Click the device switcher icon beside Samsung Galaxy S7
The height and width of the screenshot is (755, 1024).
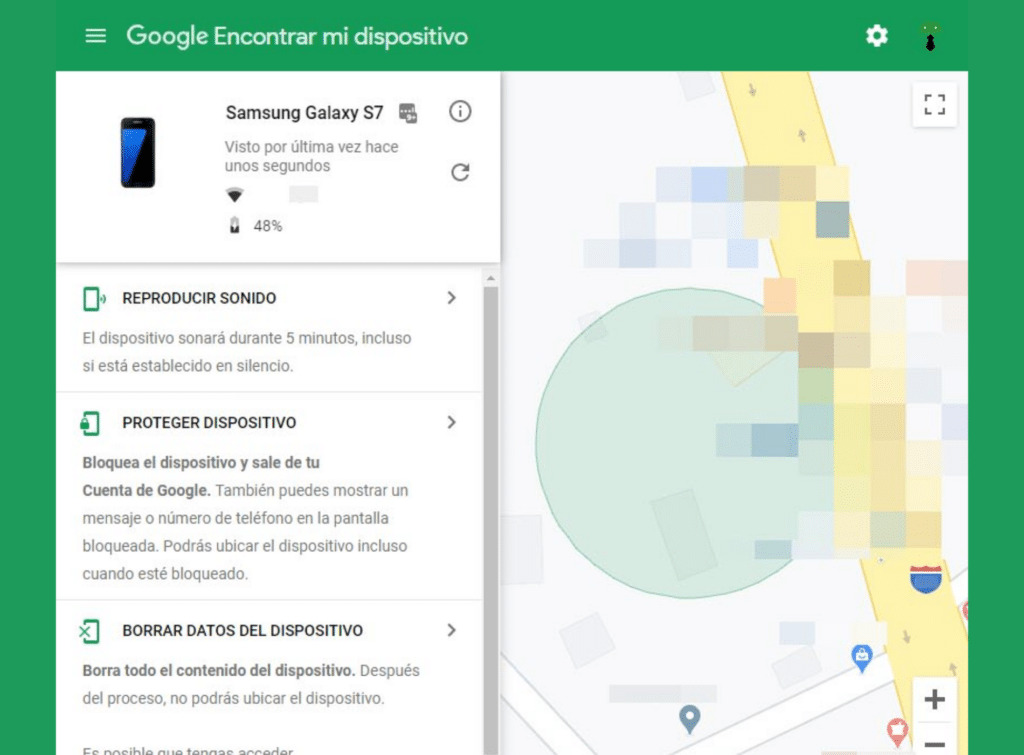pos(408,112)
